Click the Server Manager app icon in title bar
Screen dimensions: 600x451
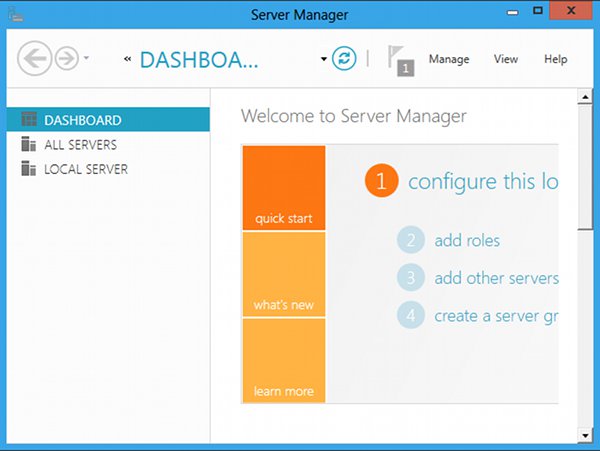pyautogui.click(x=16, y=14)
